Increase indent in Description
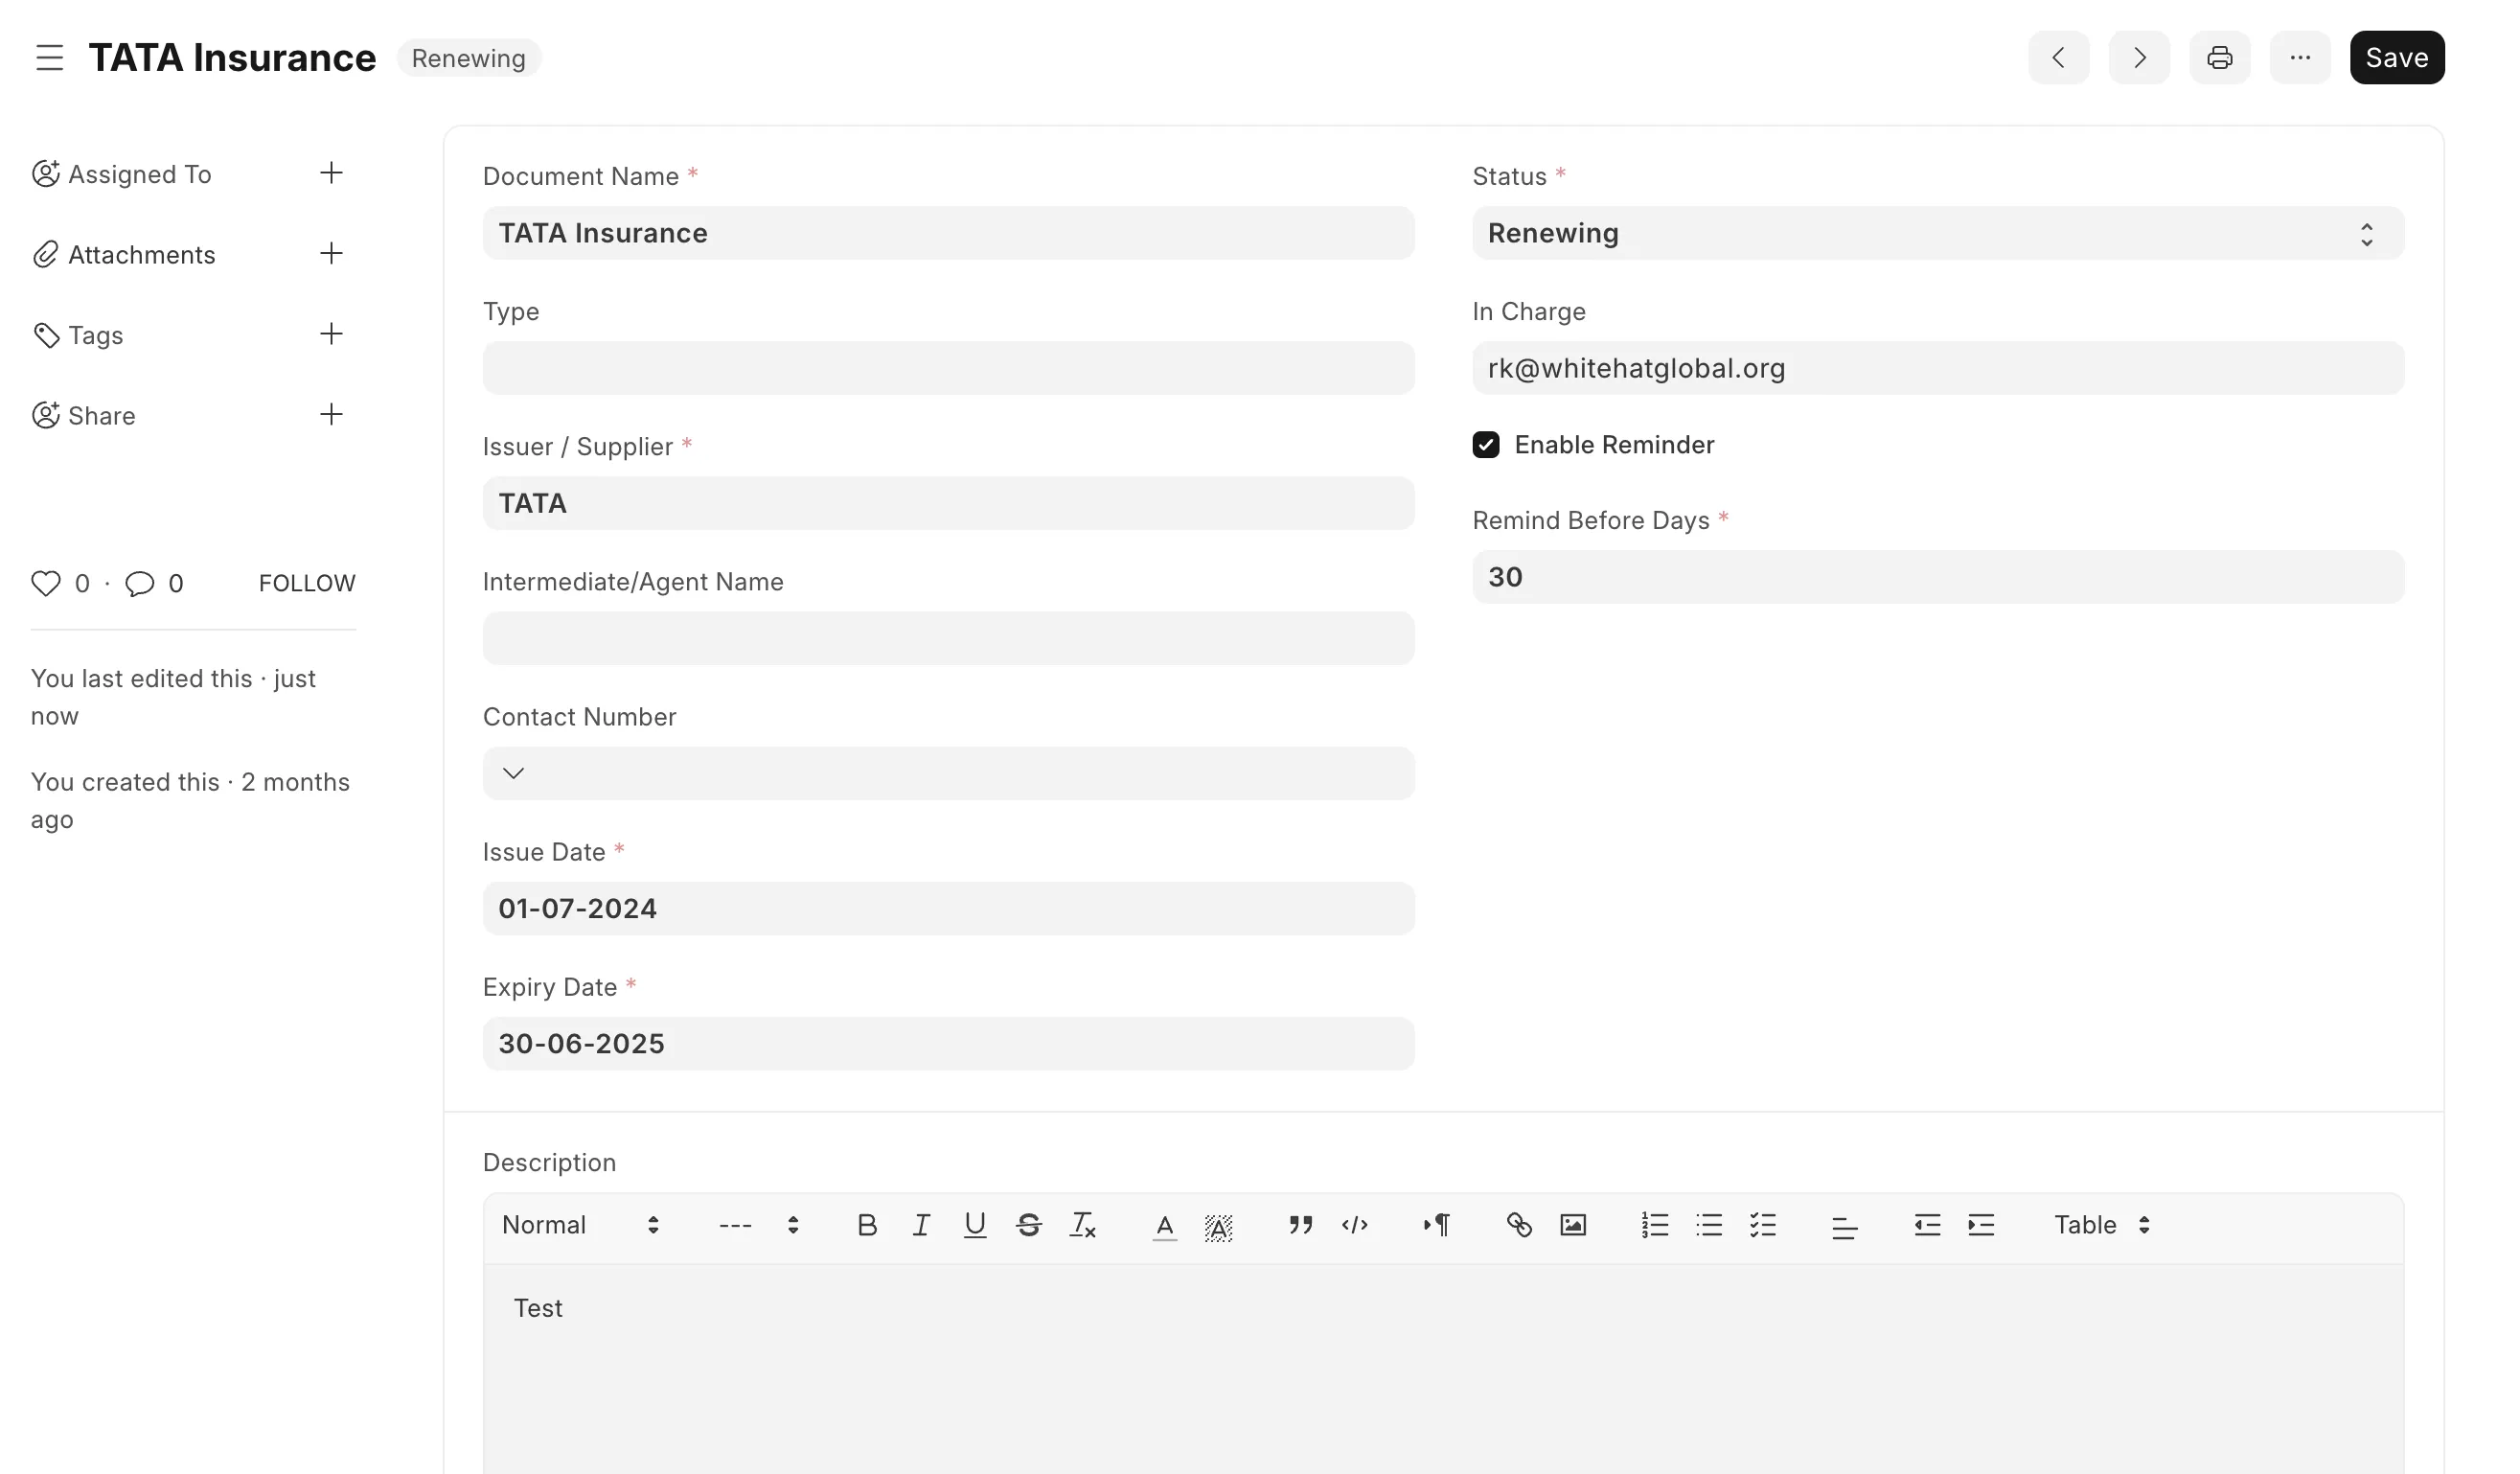This screenshot has height=1474, width=2520. (1981, 1225)
